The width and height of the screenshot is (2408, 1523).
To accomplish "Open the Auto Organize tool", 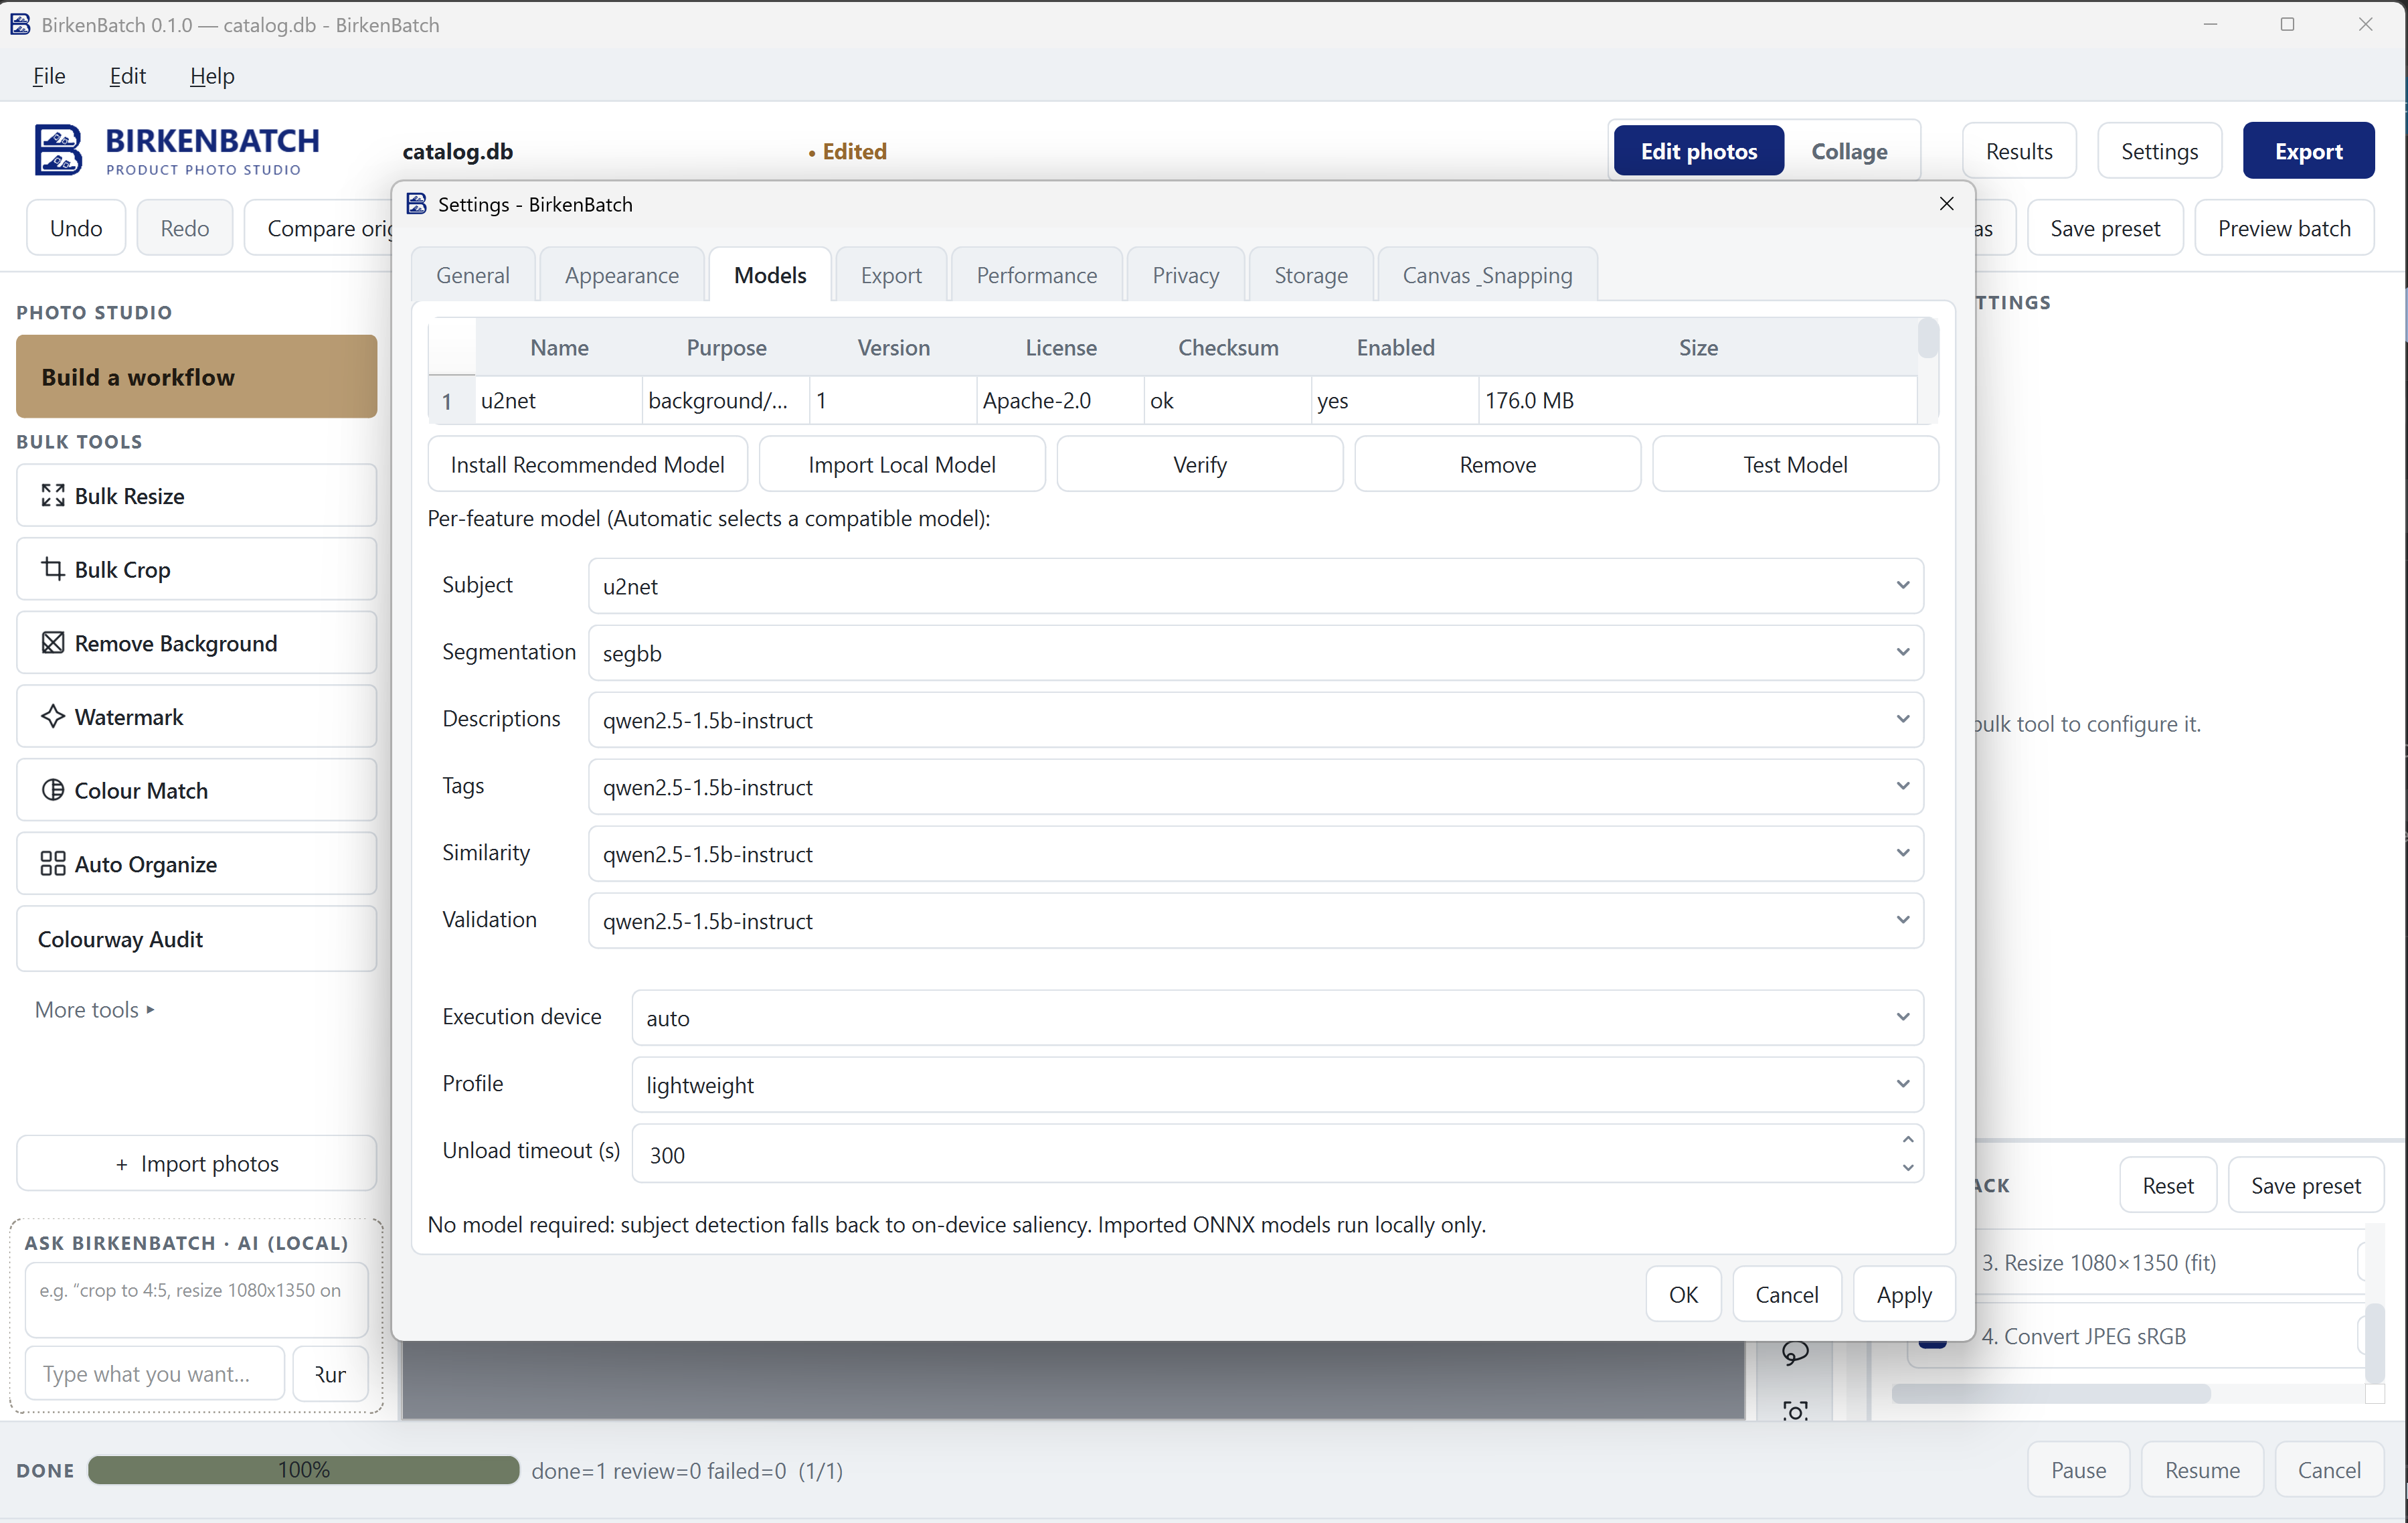I will pos(196,864).
